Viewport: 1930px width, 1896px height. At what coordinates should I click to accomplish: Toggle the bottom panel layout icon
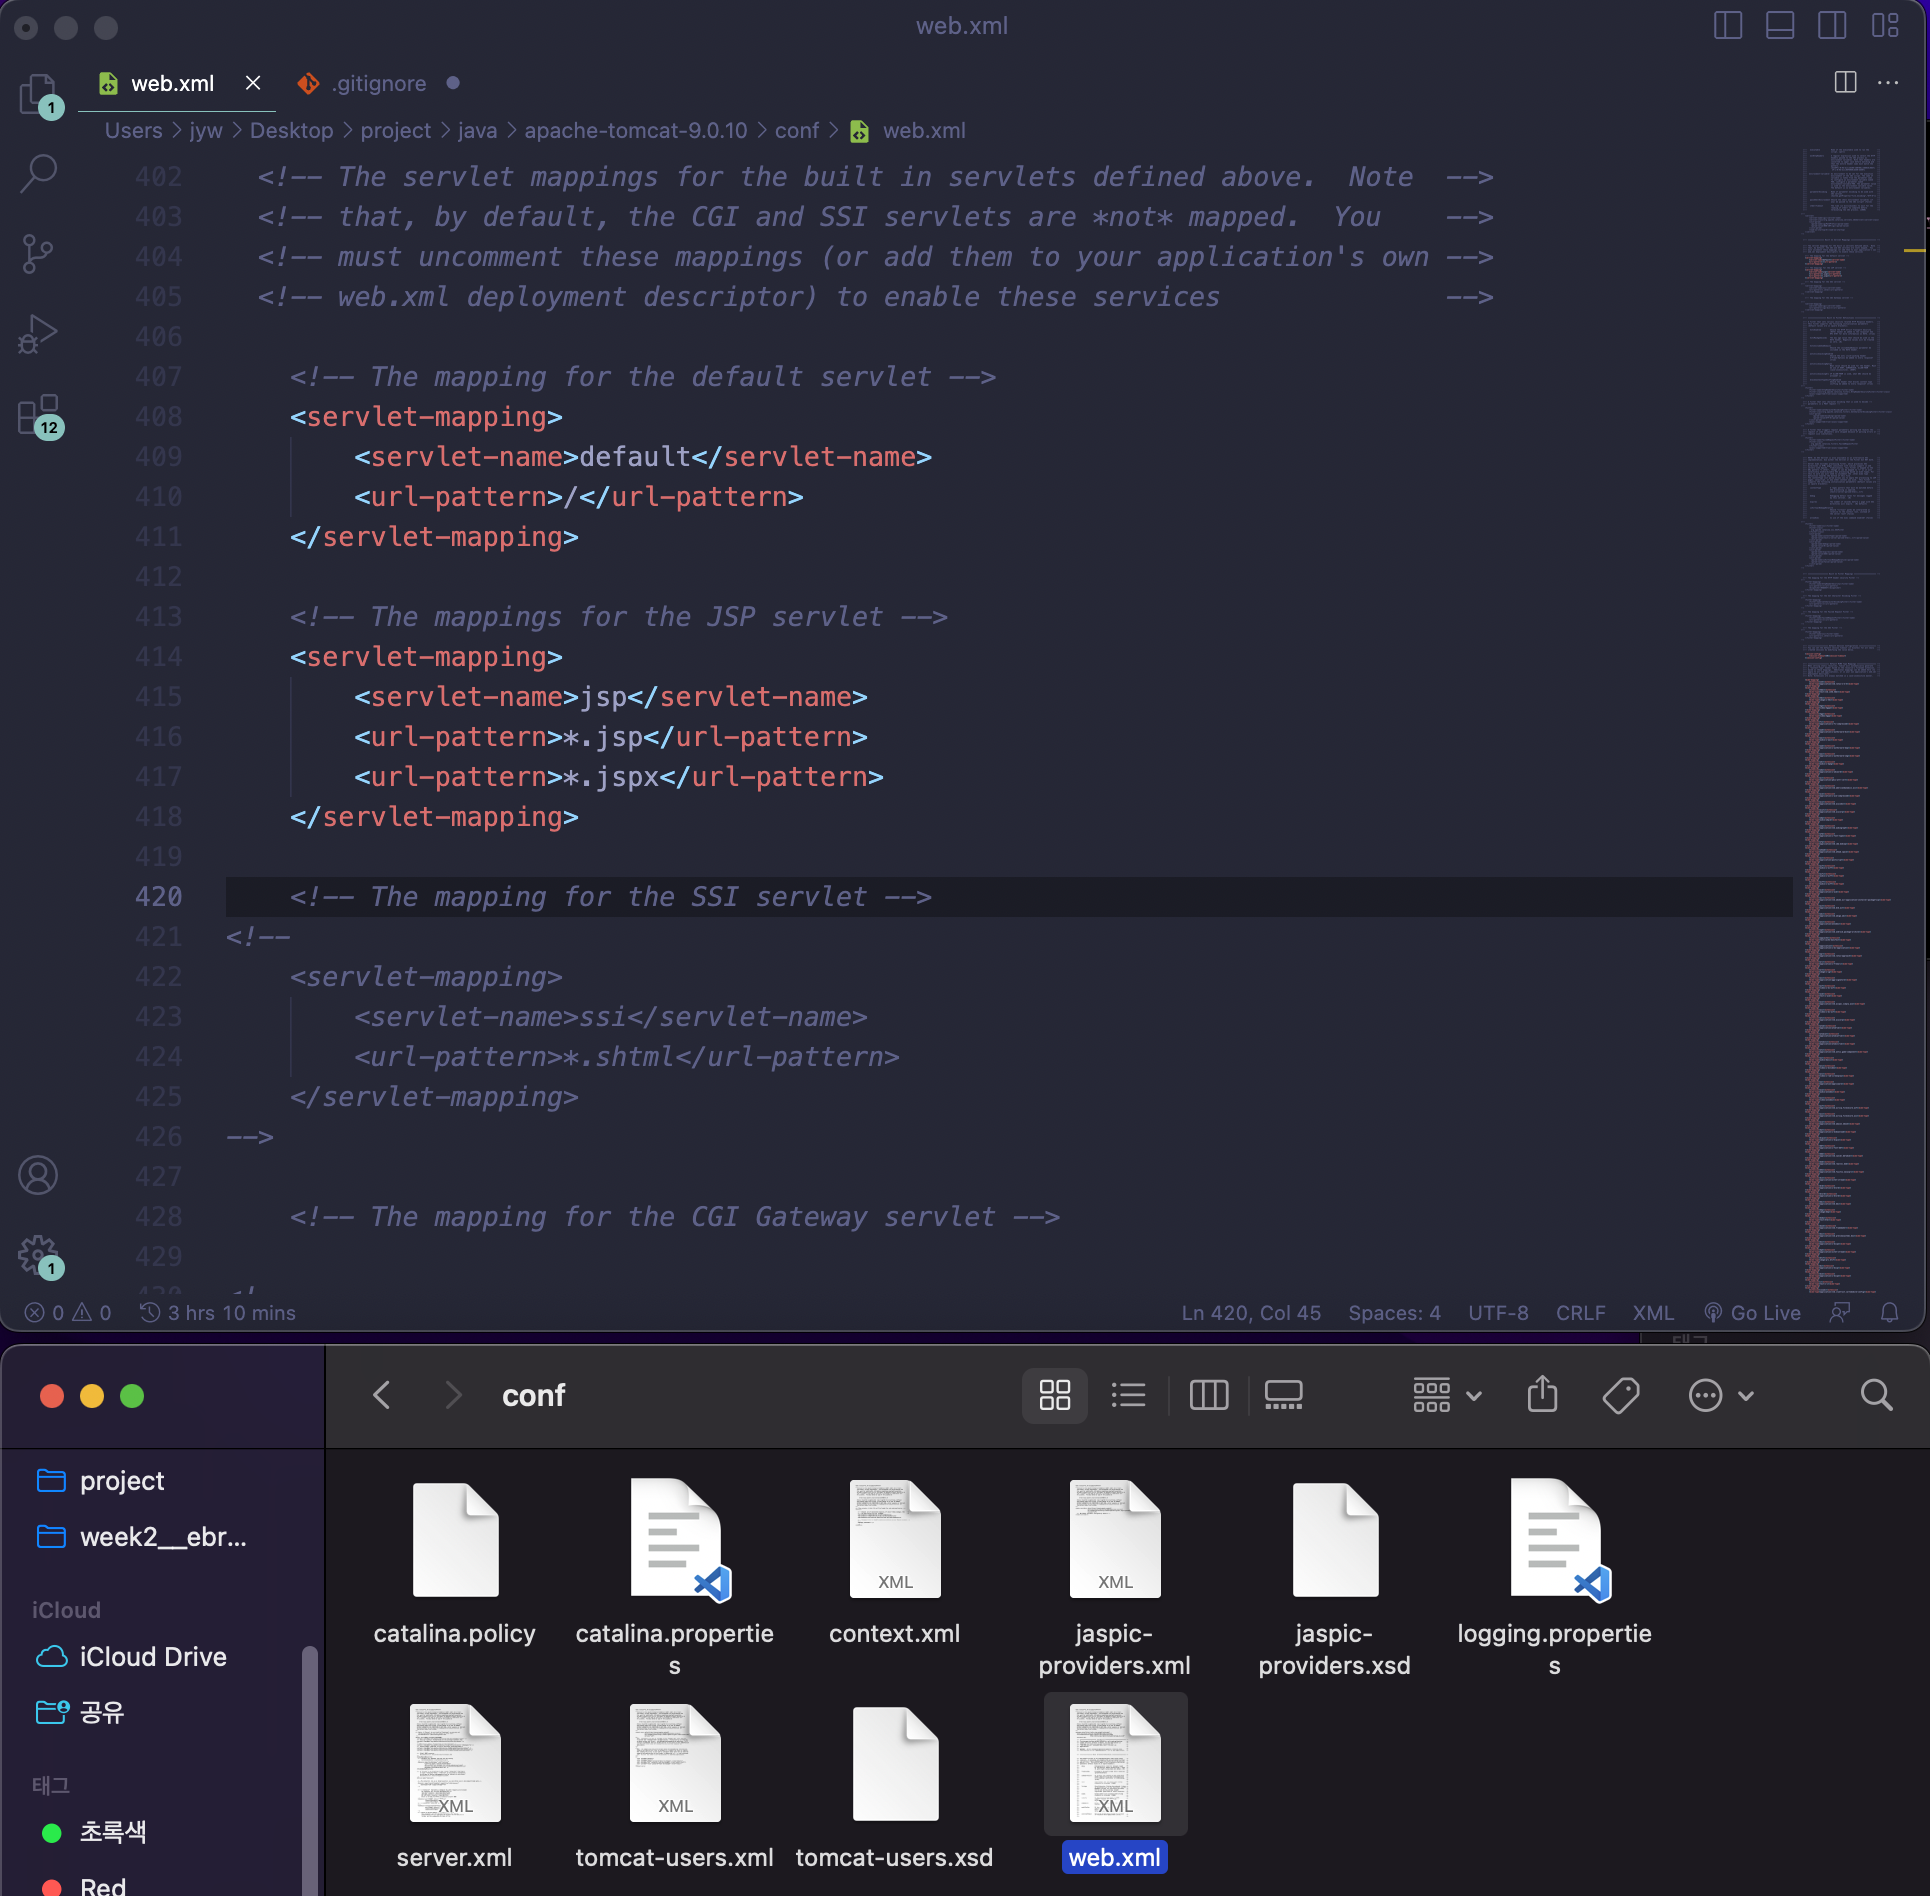(1780, 26)
